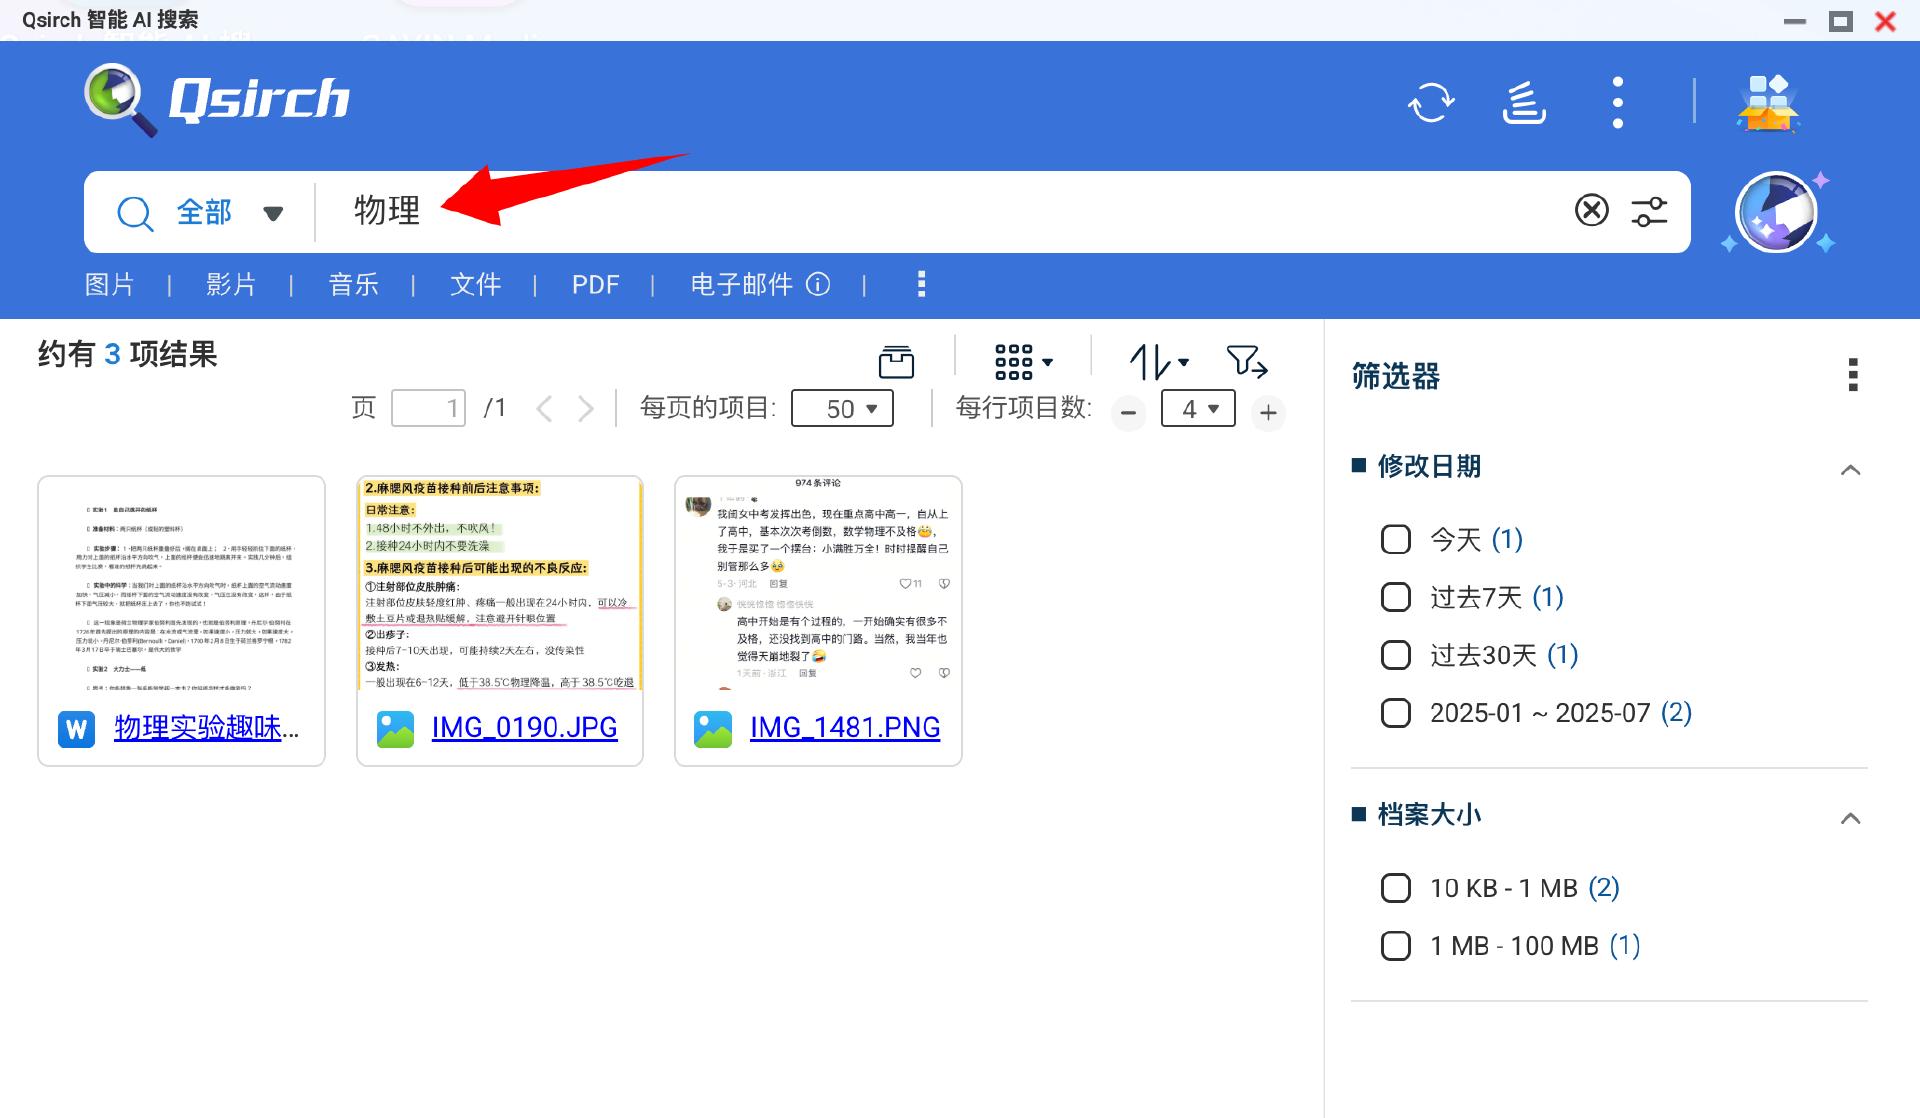Click the archive box icon above results
The width and height of the screenshot is (1920, 1118).
pyautogui.click(x=896, y=361)
